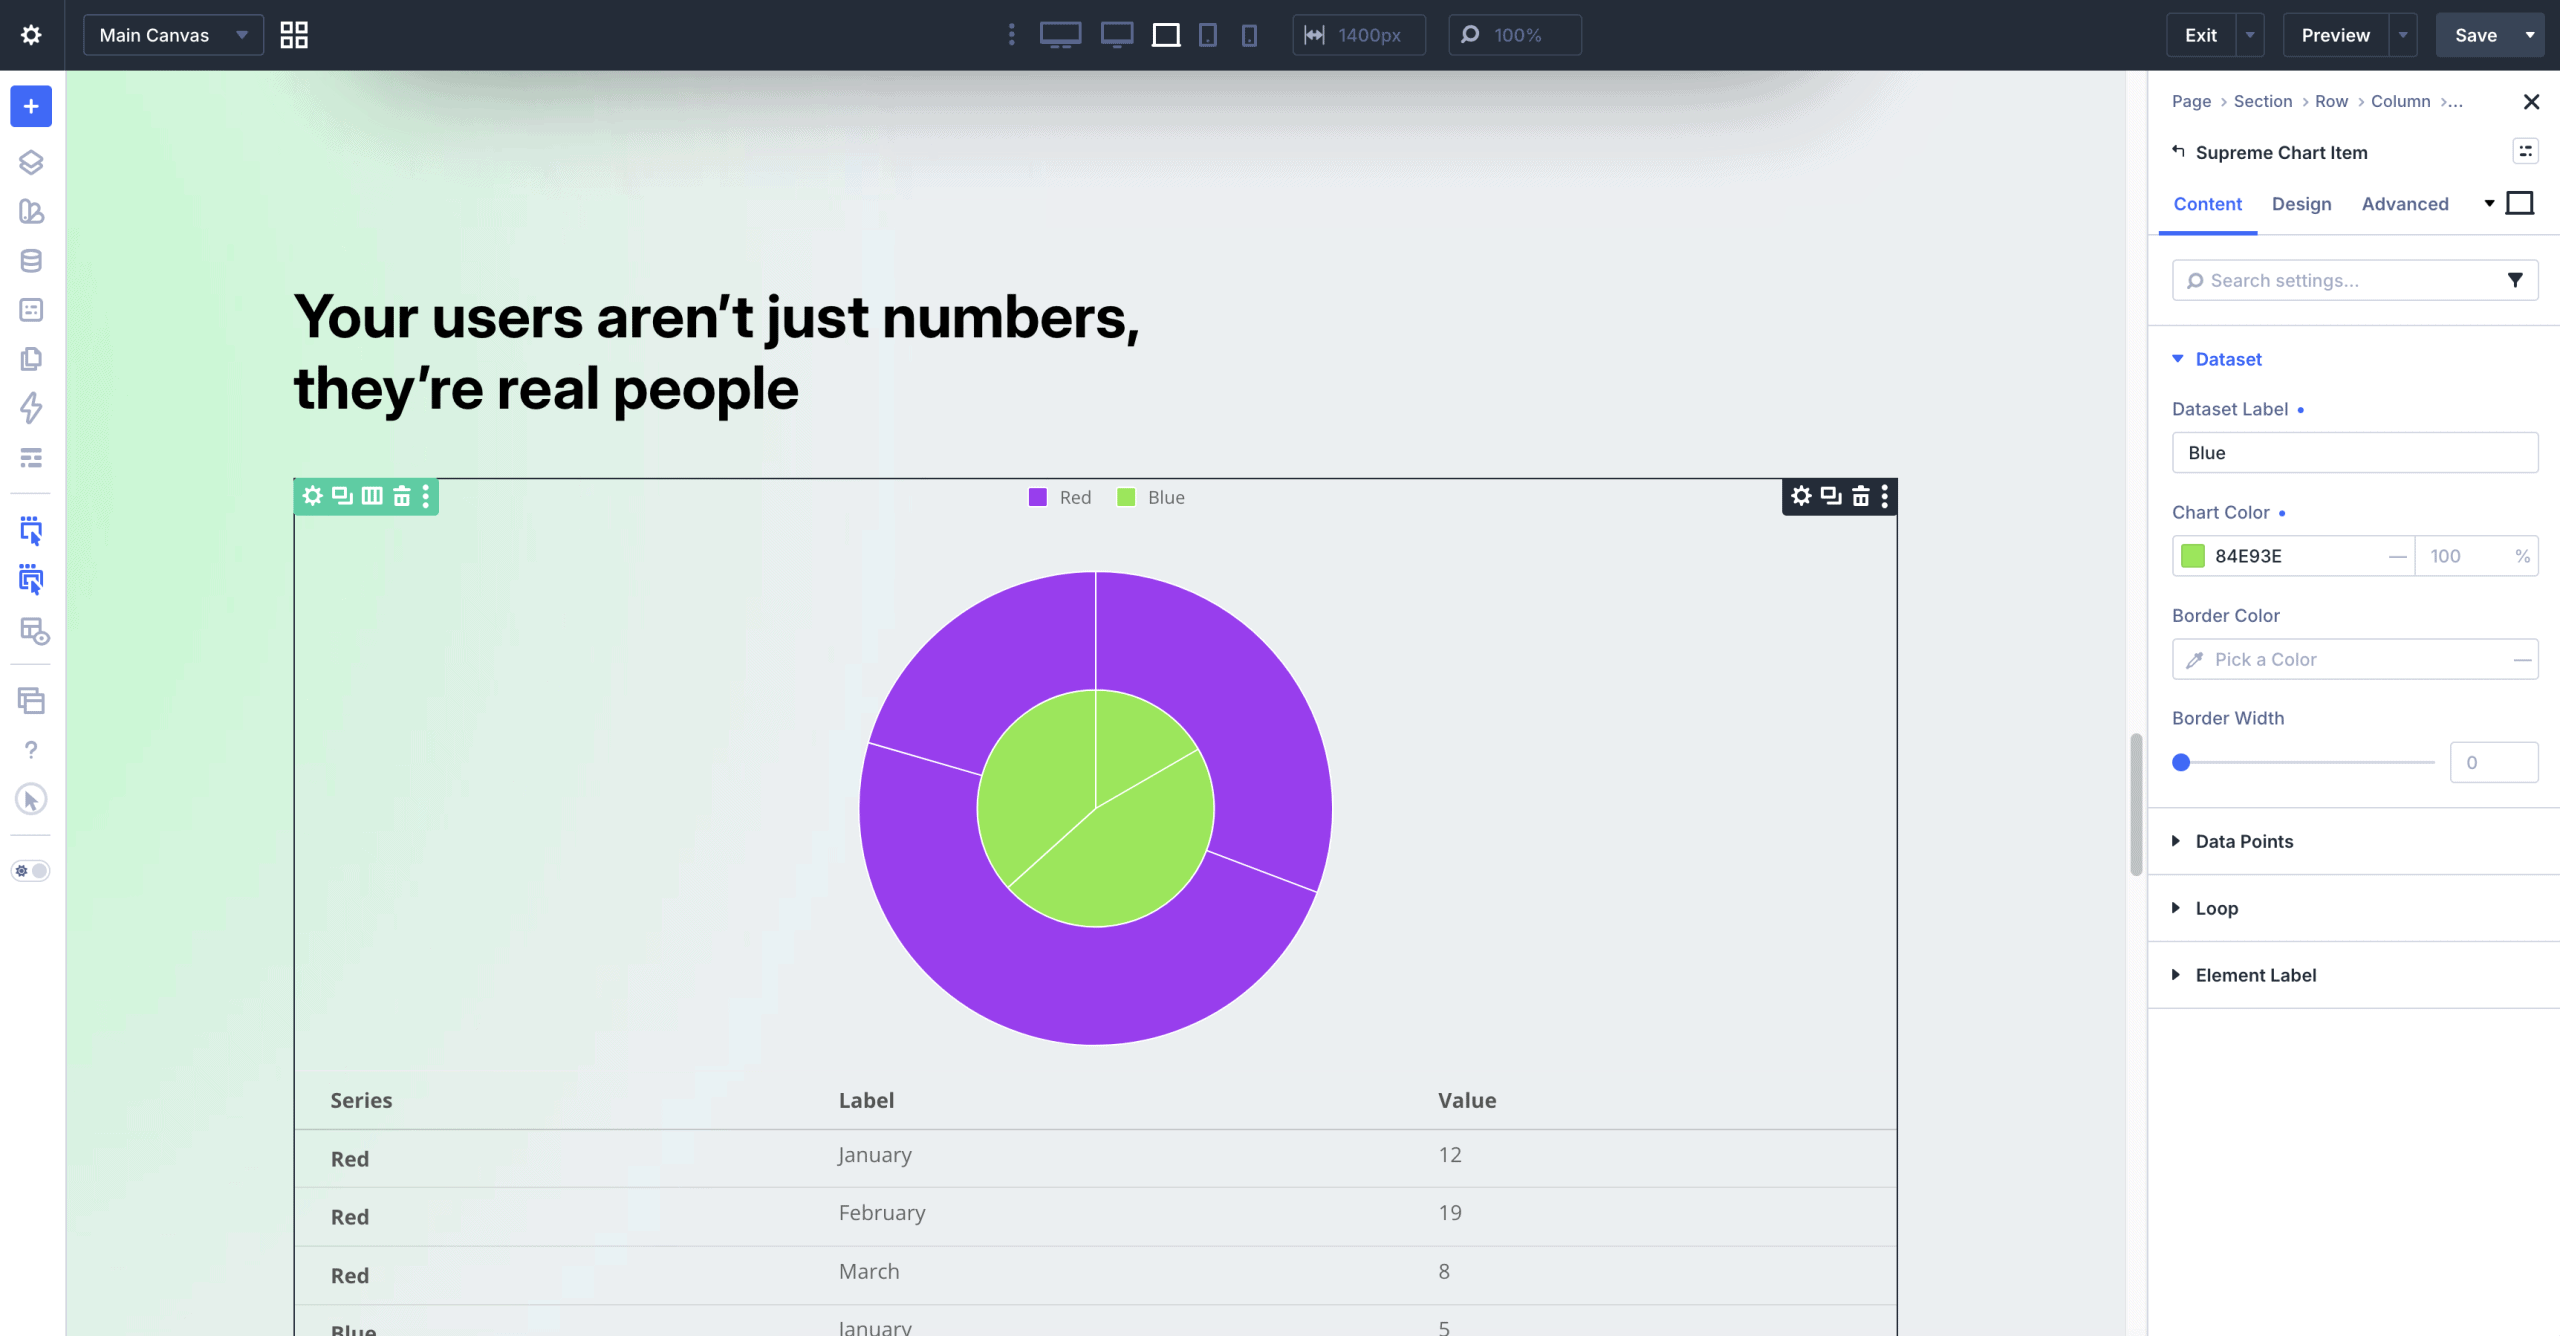The image size is (2560, 1336).
Task: Open builder settings gear in top bar
Action: [x=31, y=35]
